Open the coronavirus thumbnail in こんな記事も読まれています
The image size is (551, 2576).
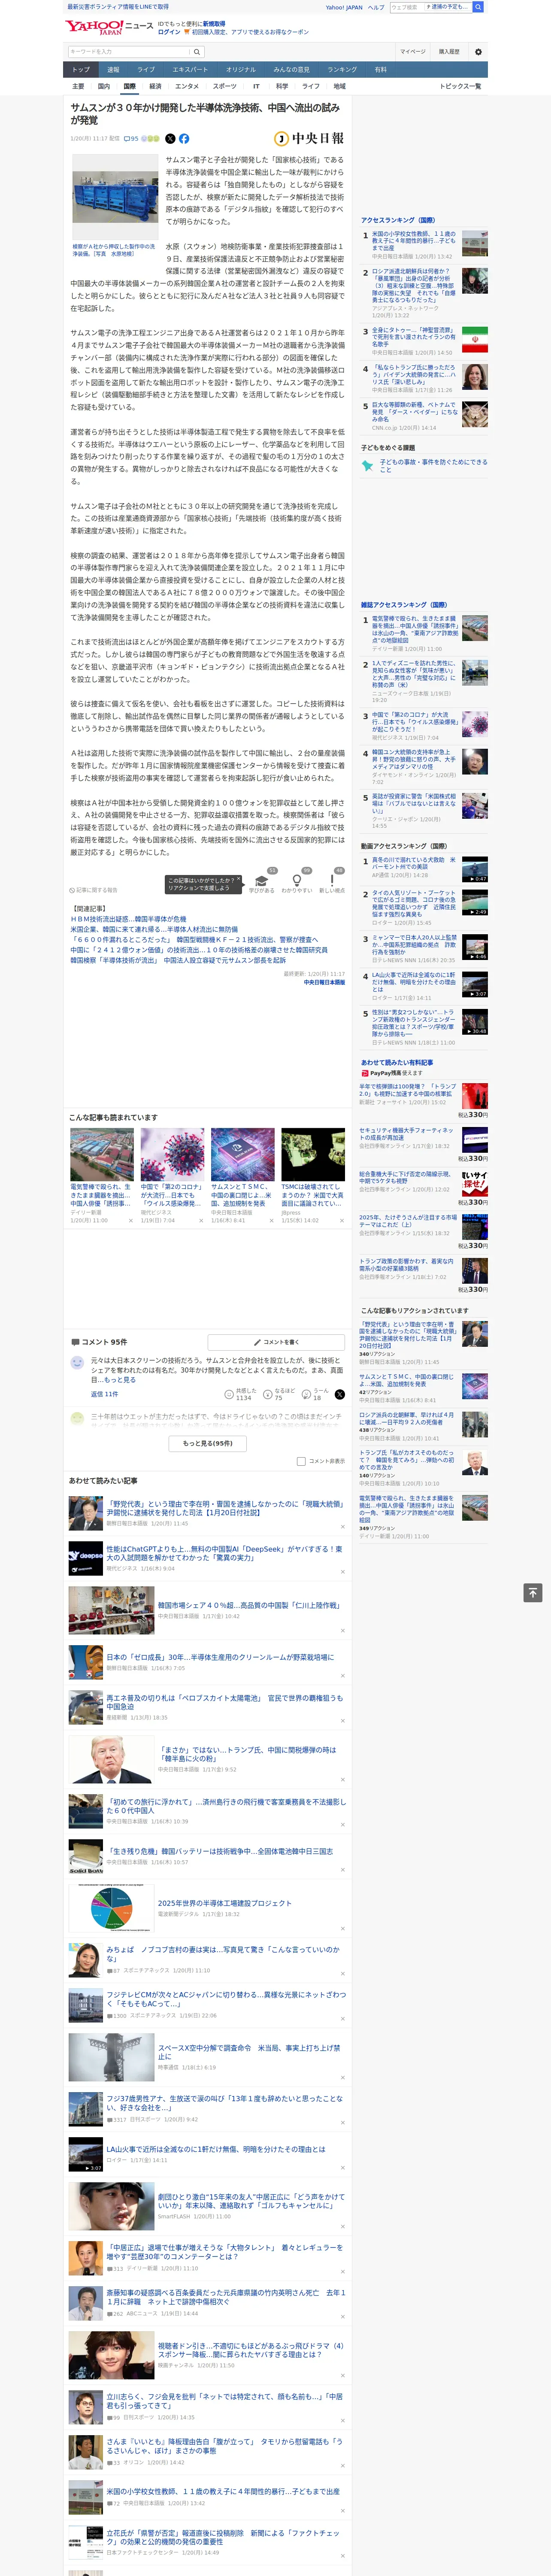[172, 1154]
